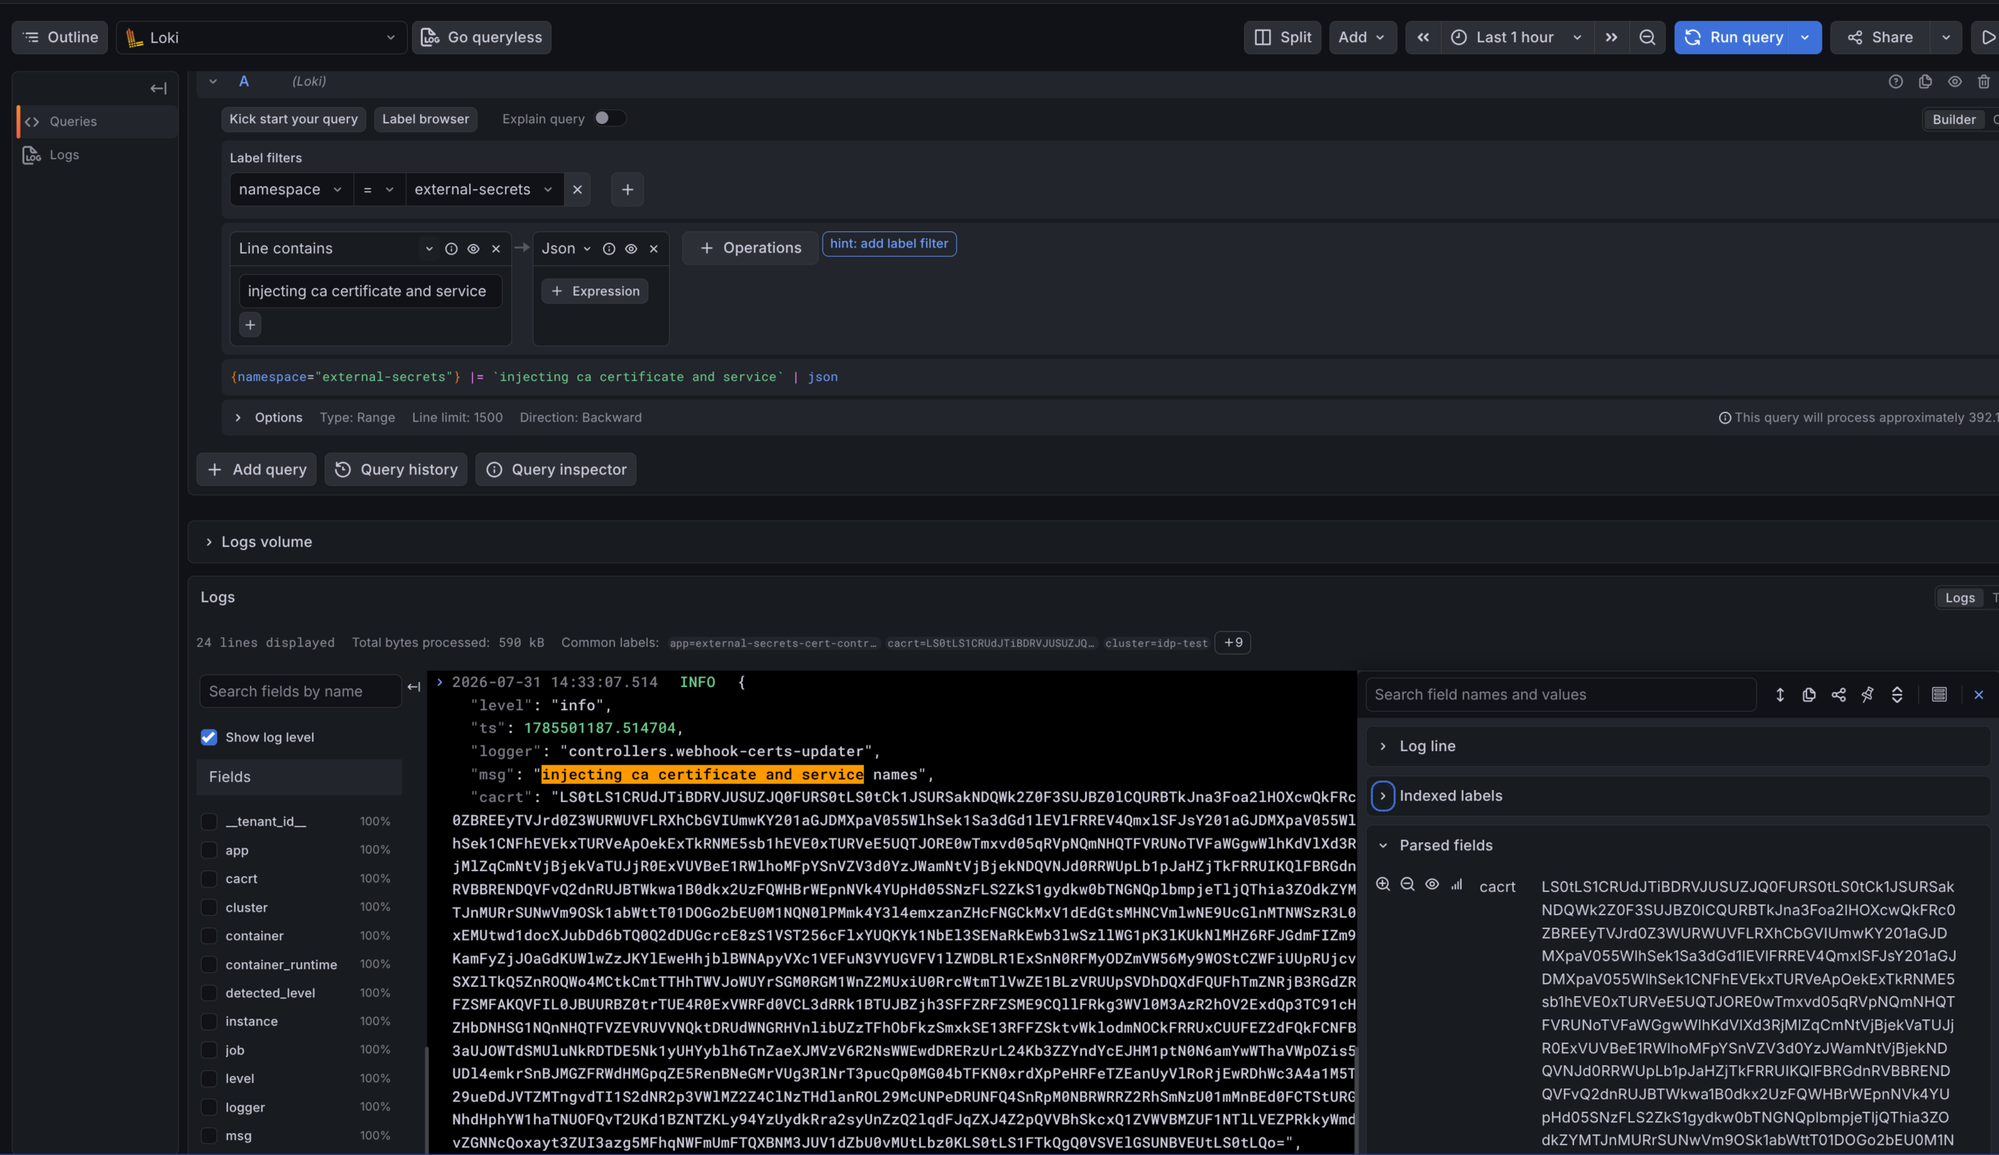Click Go queryless button
This screenshot has height=1155, width=1999.
click(x=482, y=37)
